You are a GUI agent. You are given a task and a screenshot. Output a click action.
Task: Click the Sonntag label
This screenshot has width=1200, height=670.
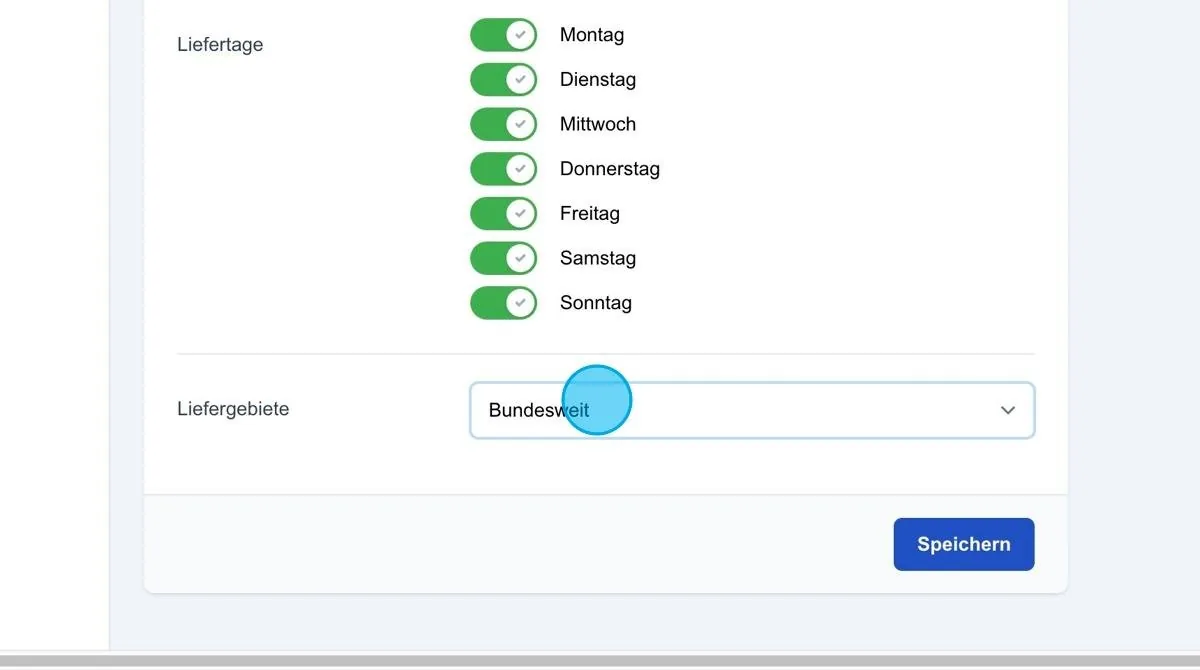596,303
